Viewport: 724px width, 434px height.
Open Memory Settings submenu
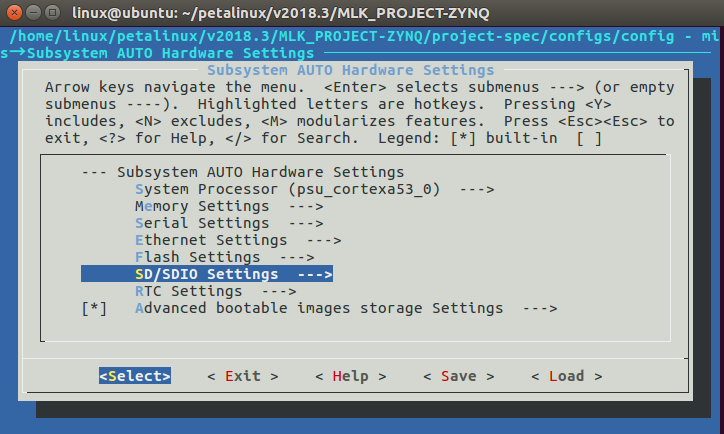(x=229, y=206)
